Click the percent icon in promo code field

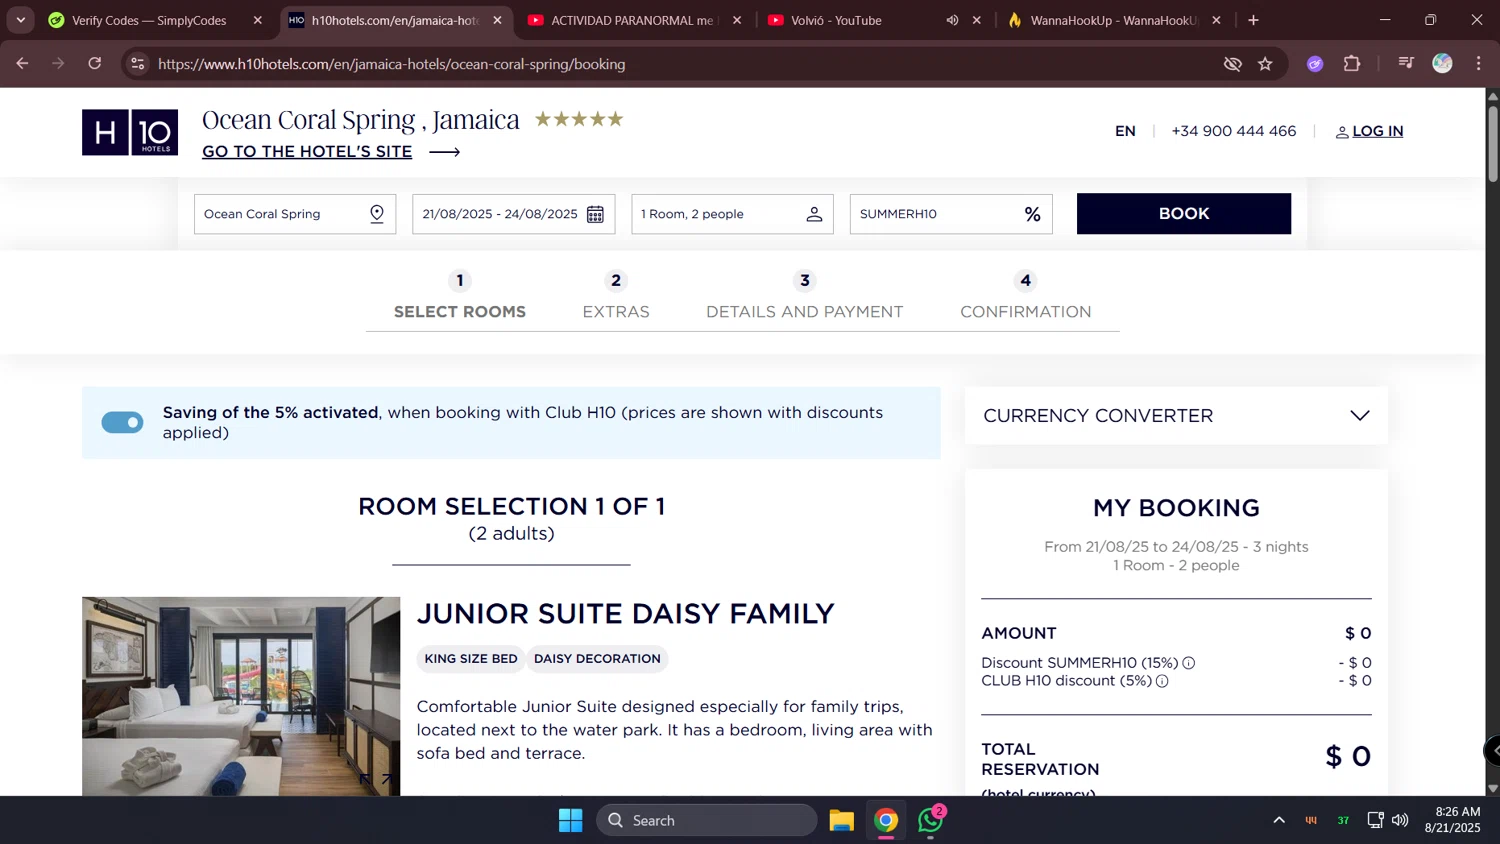coord(1033,214)
